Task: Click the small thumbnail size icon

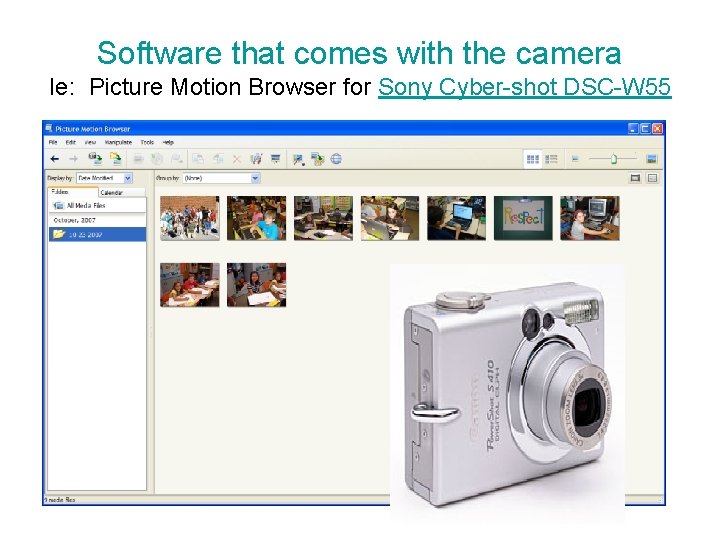Action: point(575,159)
